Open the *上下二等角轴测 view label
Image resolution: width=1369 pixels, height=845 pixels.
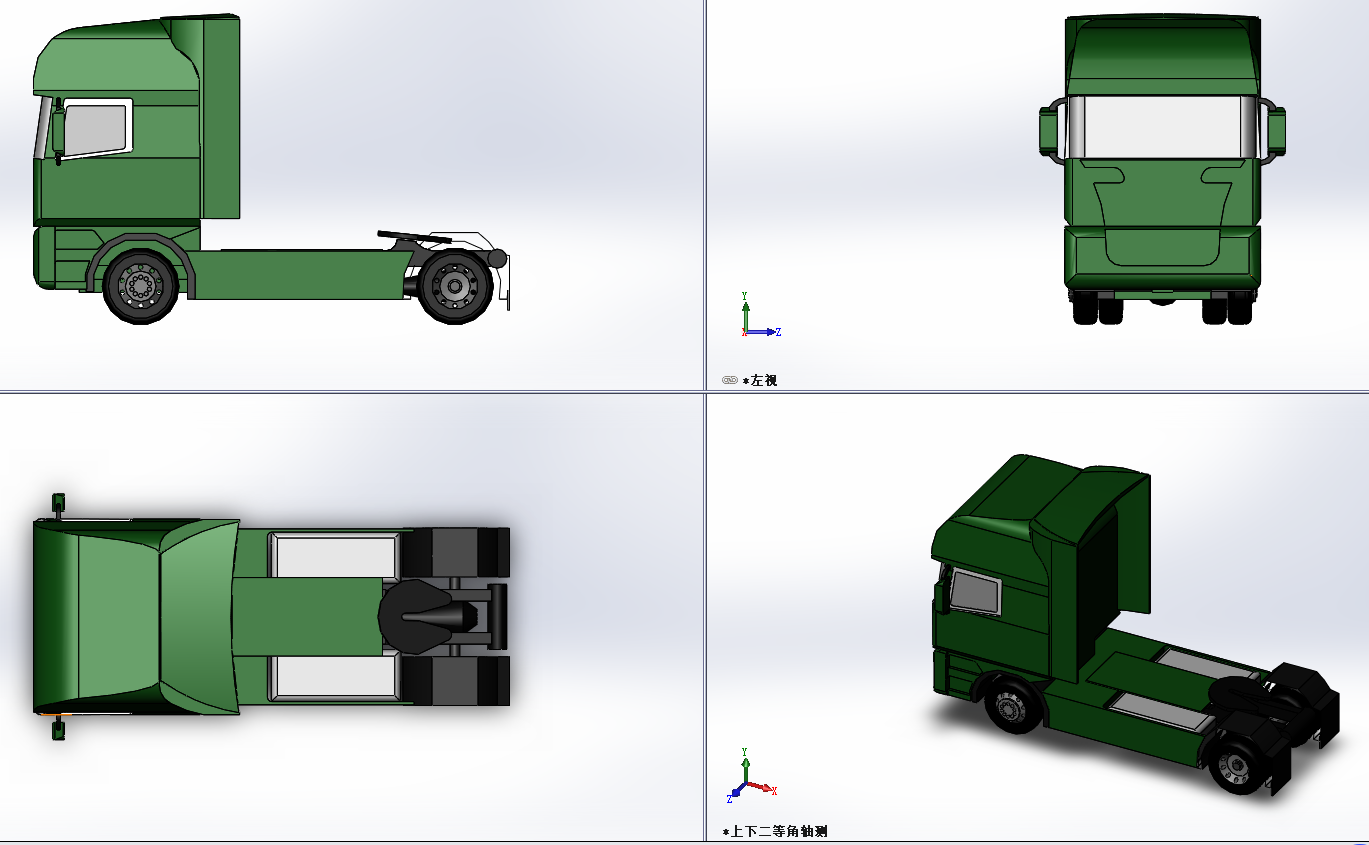click(x=775, y=832)
